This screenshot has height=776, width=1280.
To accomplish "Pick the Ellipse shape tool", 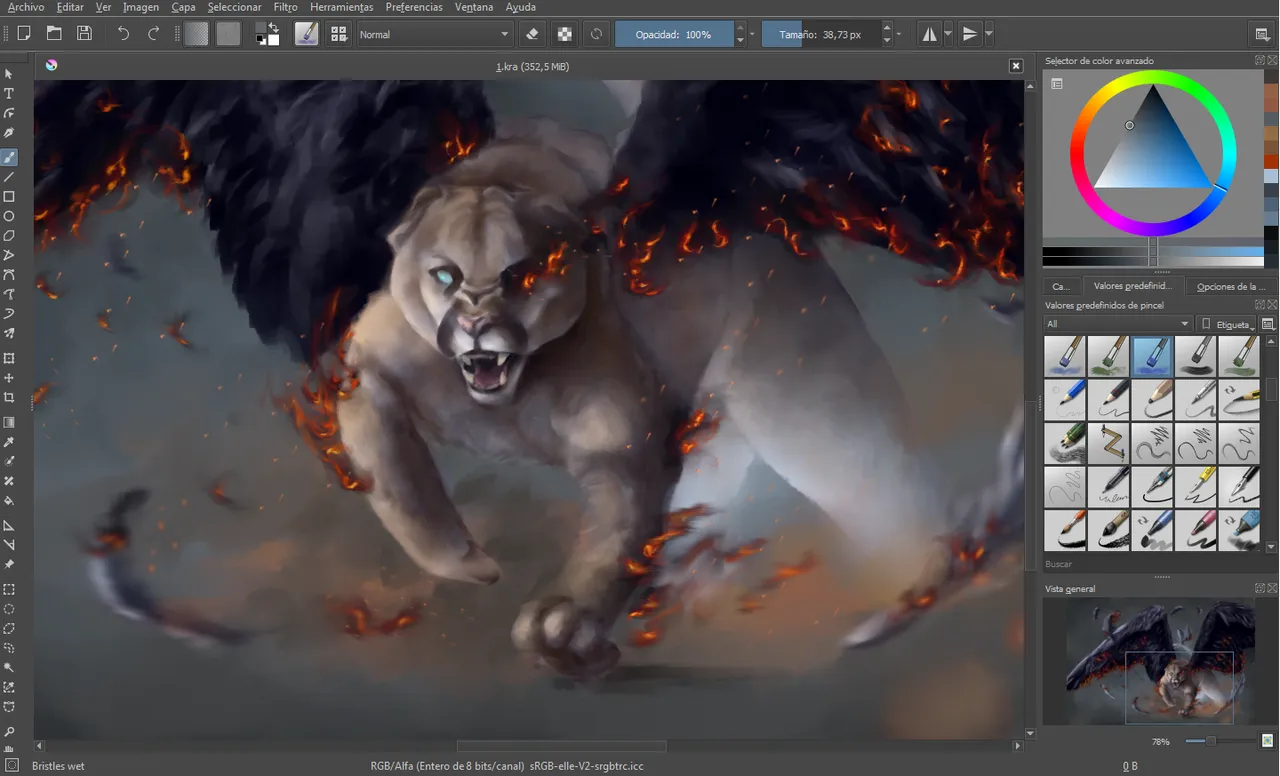I will (x=9, y=216).
